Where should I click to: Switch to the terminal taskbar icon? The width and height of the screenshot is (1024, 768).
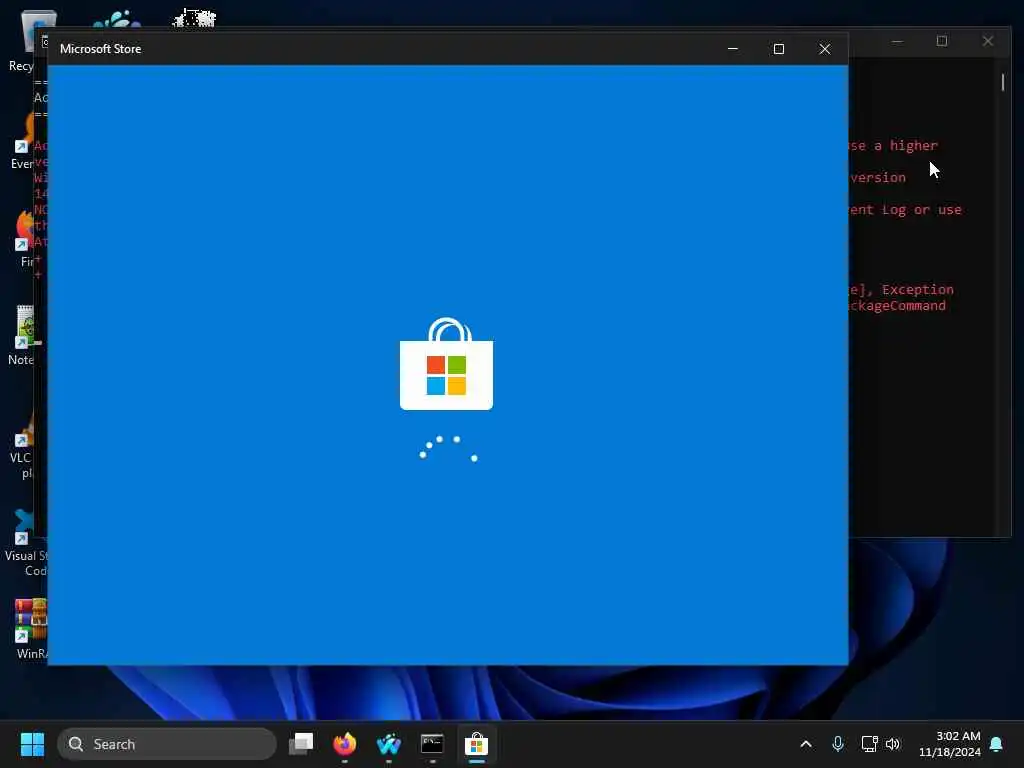point(432,744)
